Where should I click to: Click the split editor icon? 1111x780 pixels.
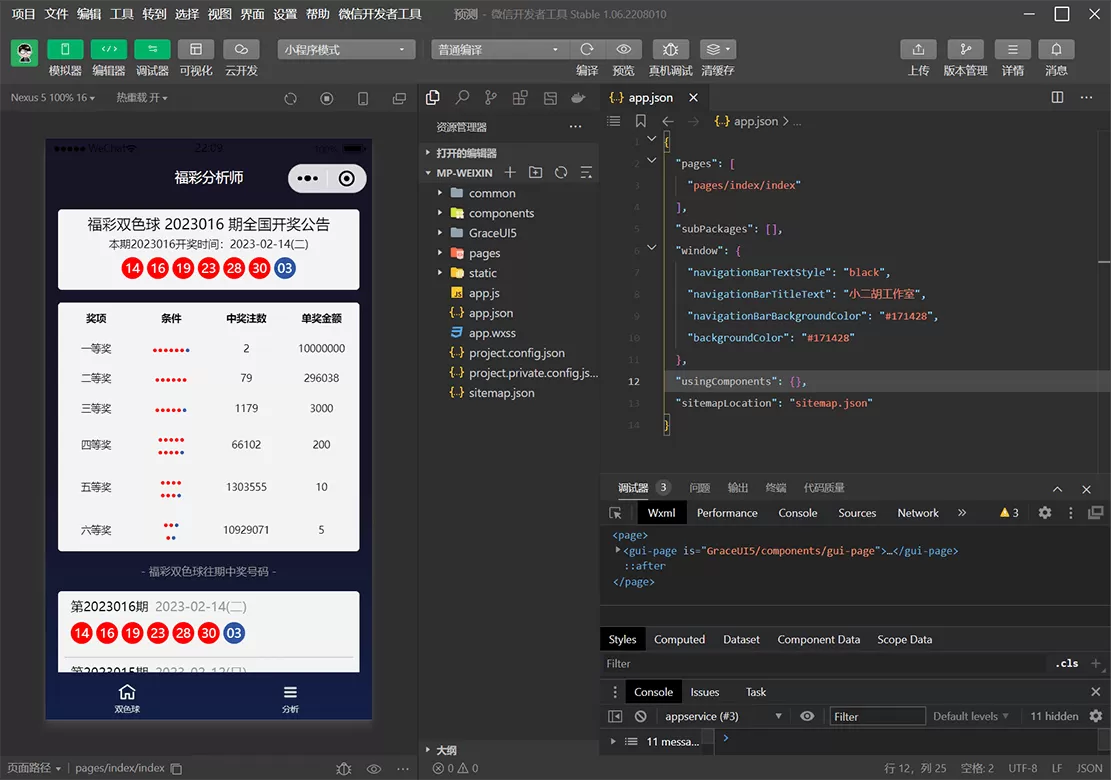click(1057, 98)
